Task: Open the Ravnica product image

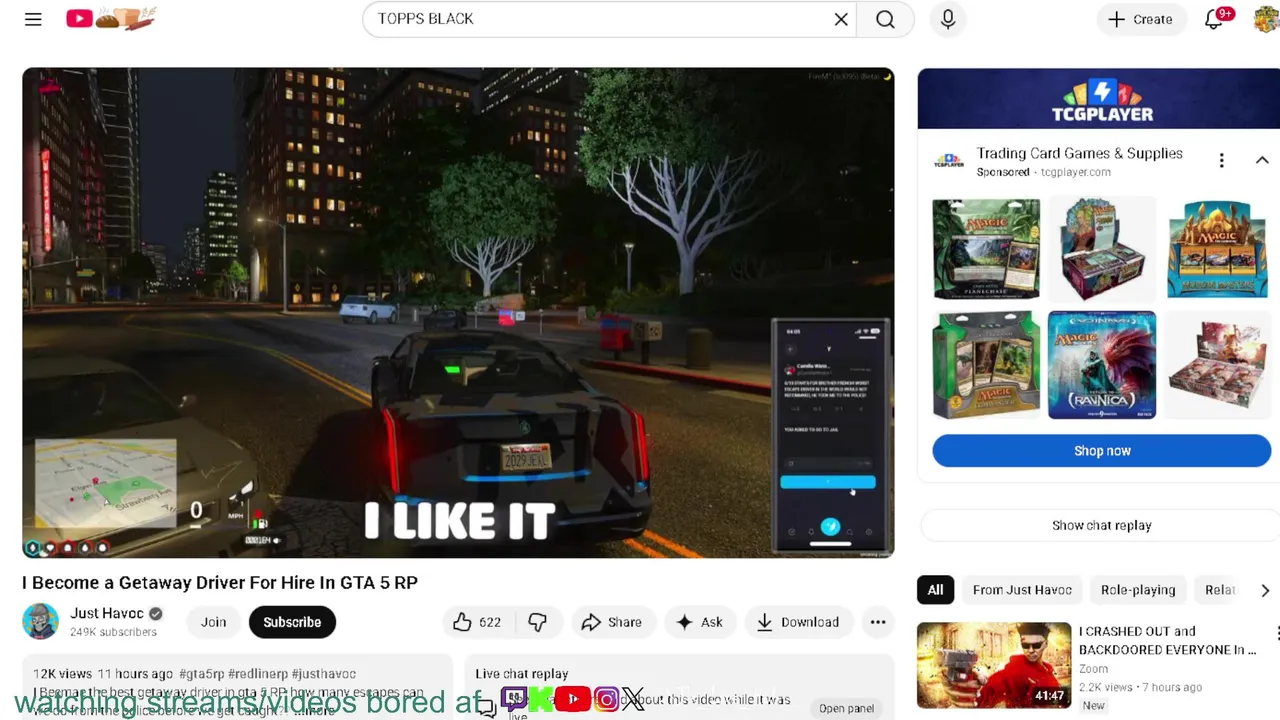Action: (1102, 365)
